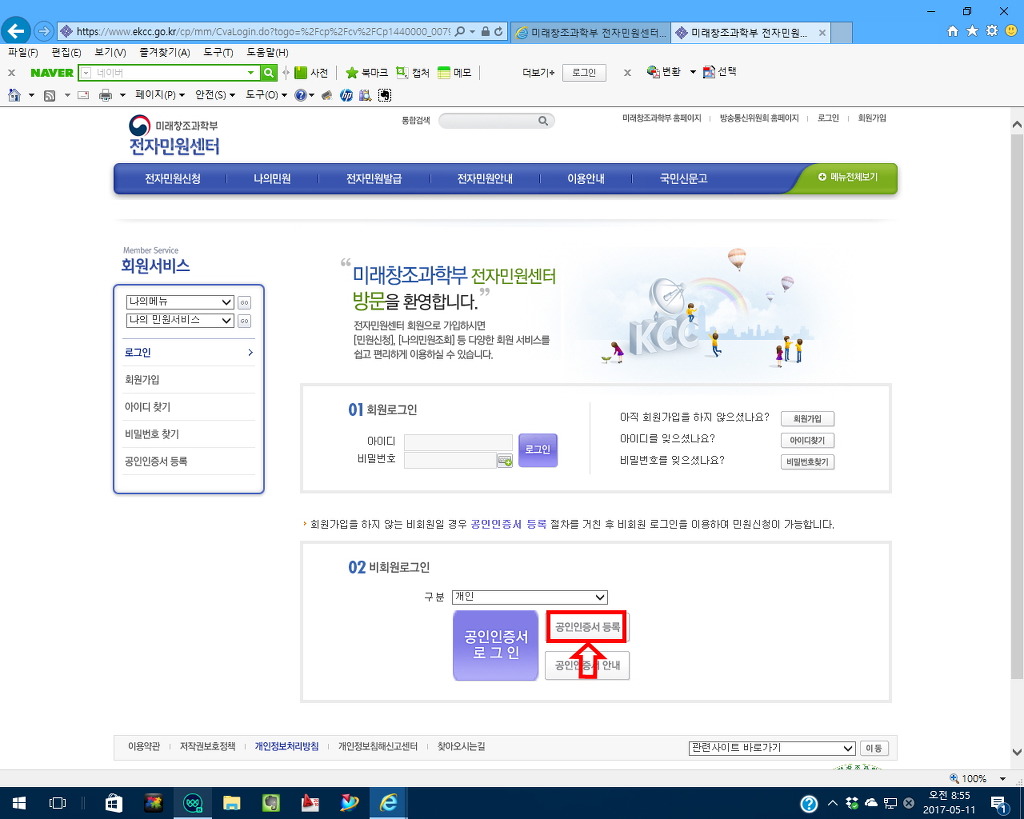
Task: Click the 아이디찾기 button
Action: 807,440
